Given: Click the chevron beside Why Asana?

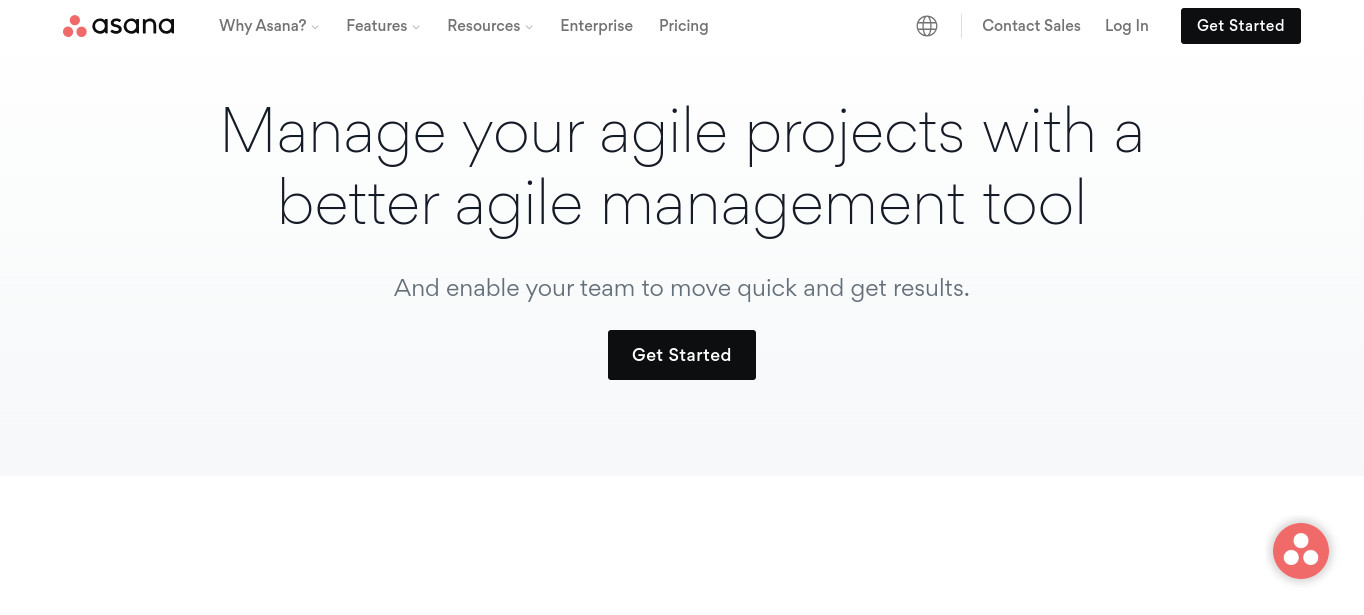Looking at the screenshot, I should 315,27.
